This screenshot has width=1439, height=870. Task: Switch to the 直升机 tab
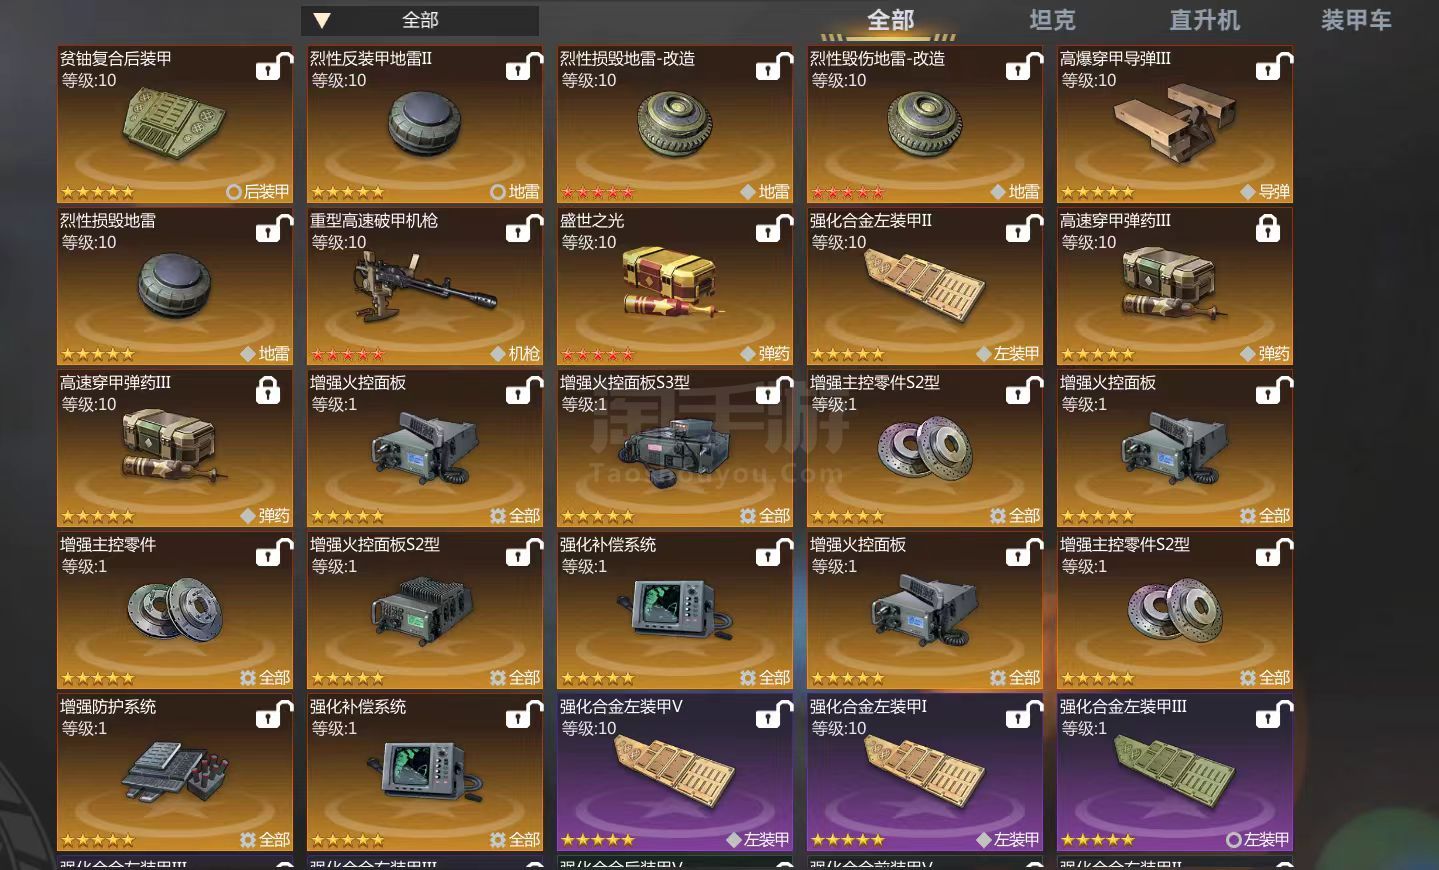point(1204,20)
